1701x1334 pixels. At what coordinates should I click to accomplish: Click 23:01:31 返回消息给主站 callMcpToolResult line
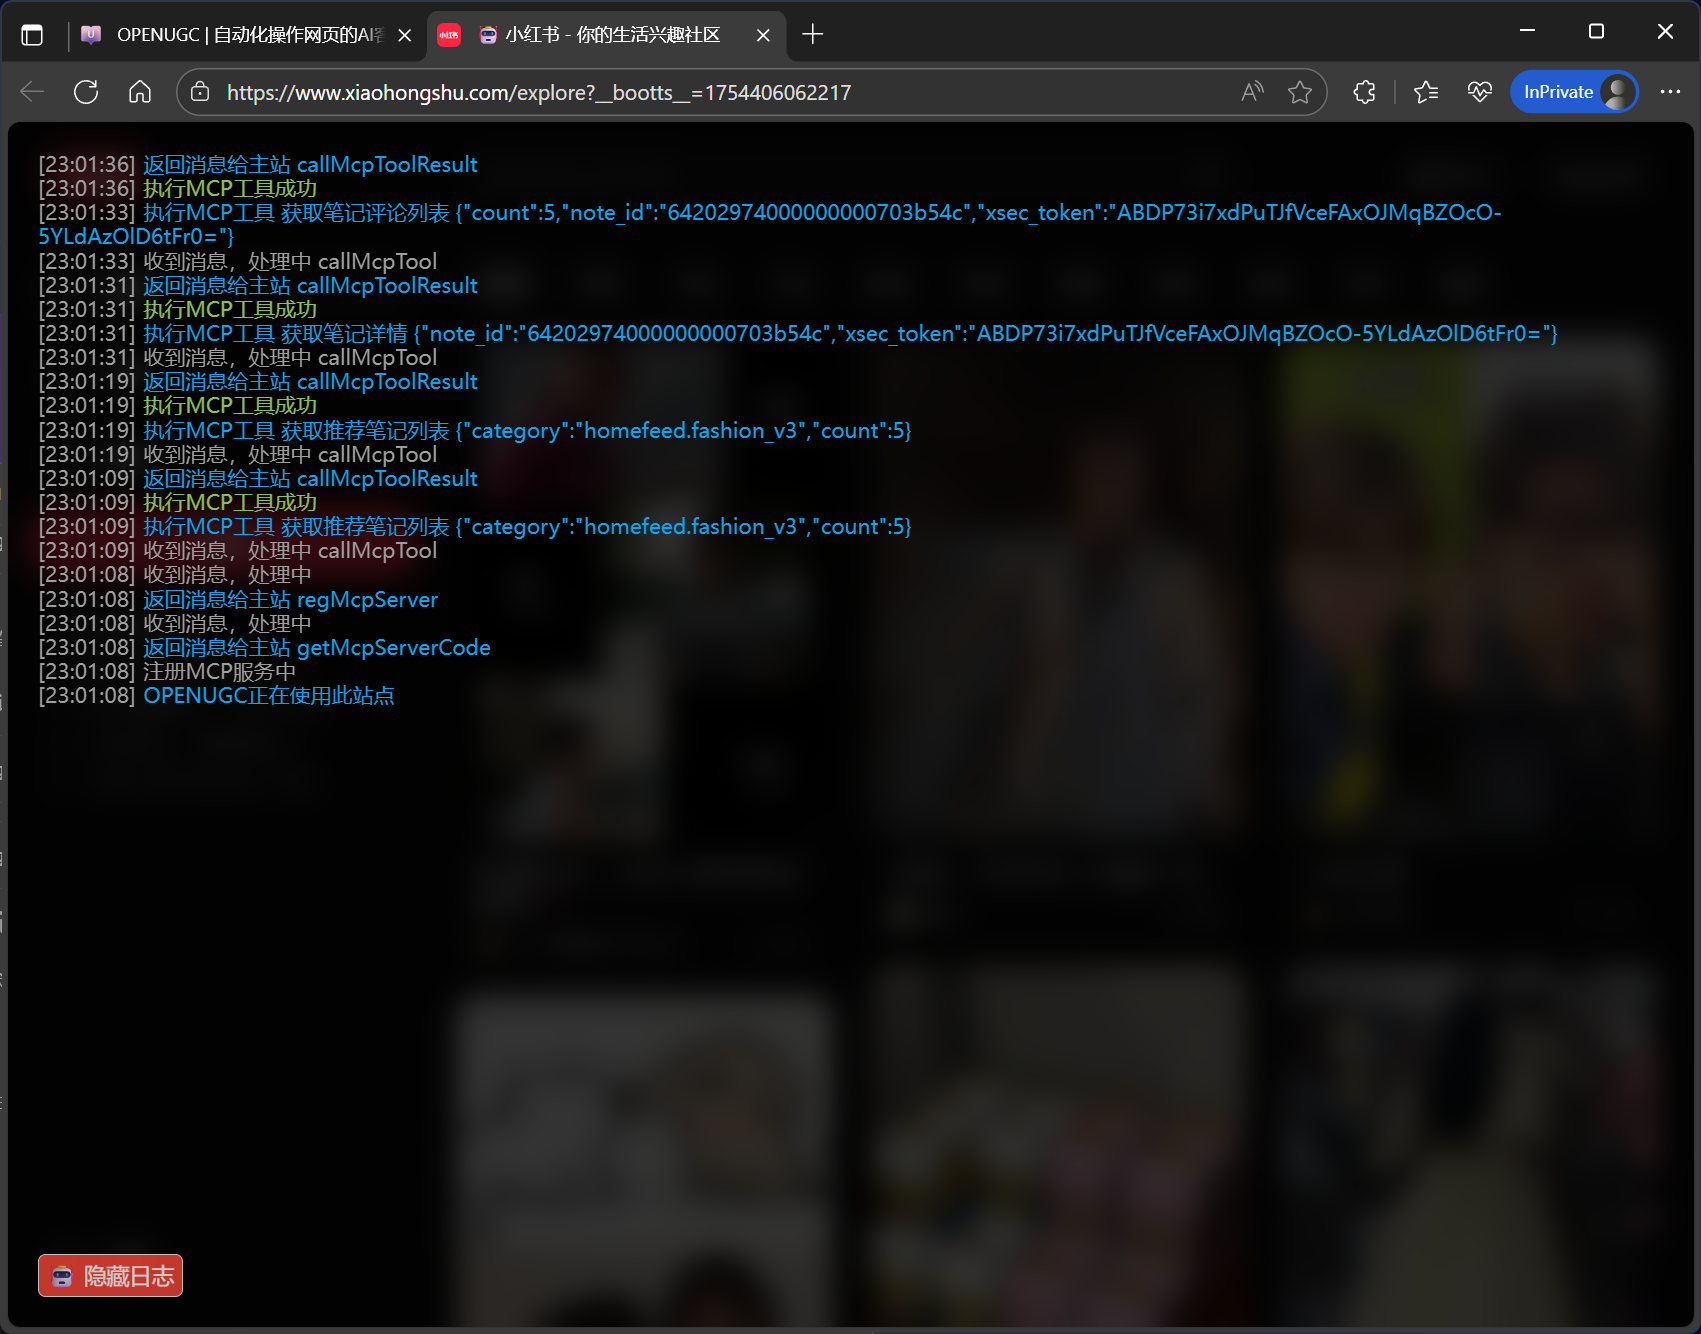pos(258,286)
